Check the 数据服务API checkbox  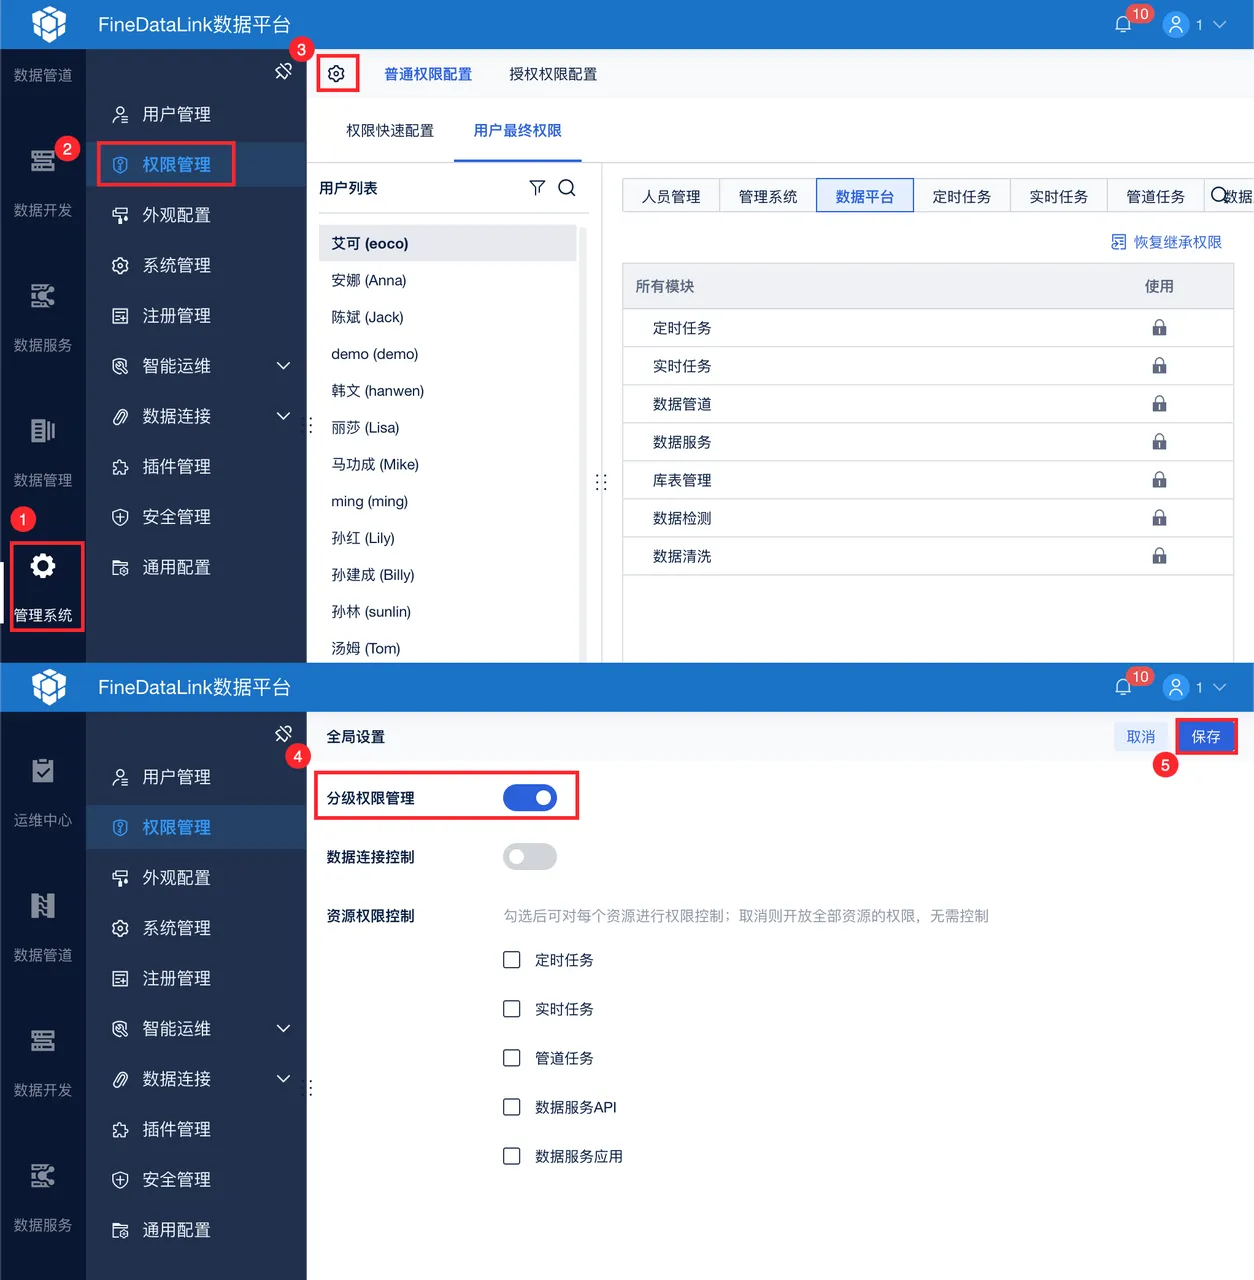[512, 1107]
